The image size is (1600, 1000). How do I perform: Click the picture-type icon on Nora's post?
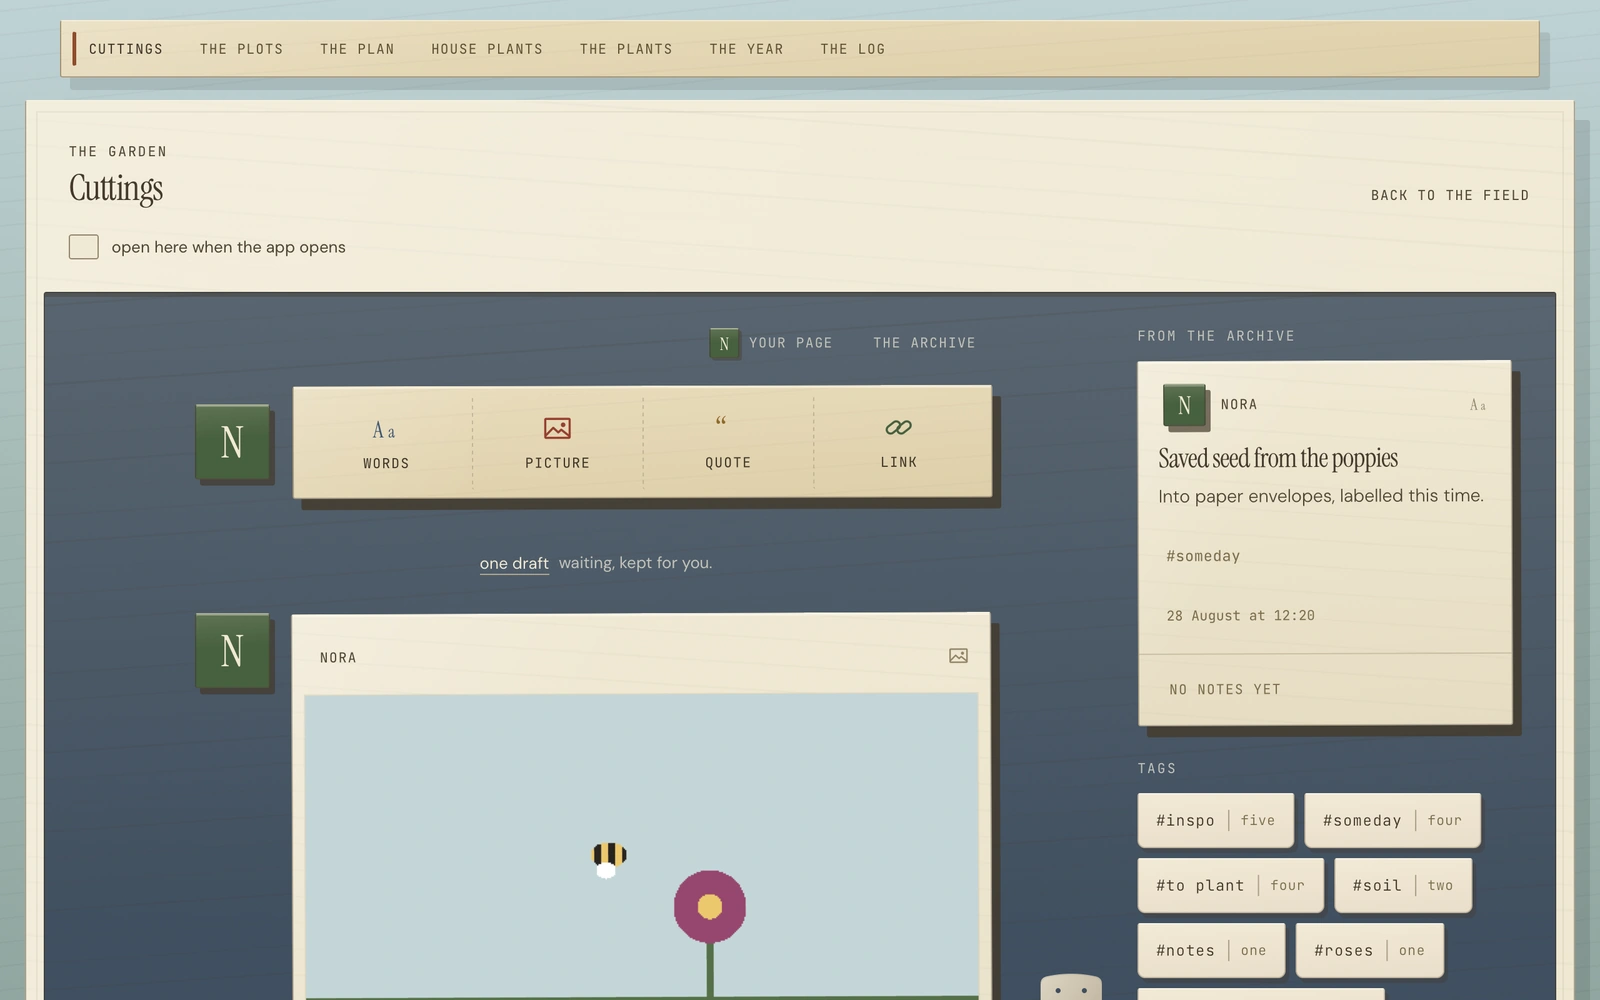958,656
